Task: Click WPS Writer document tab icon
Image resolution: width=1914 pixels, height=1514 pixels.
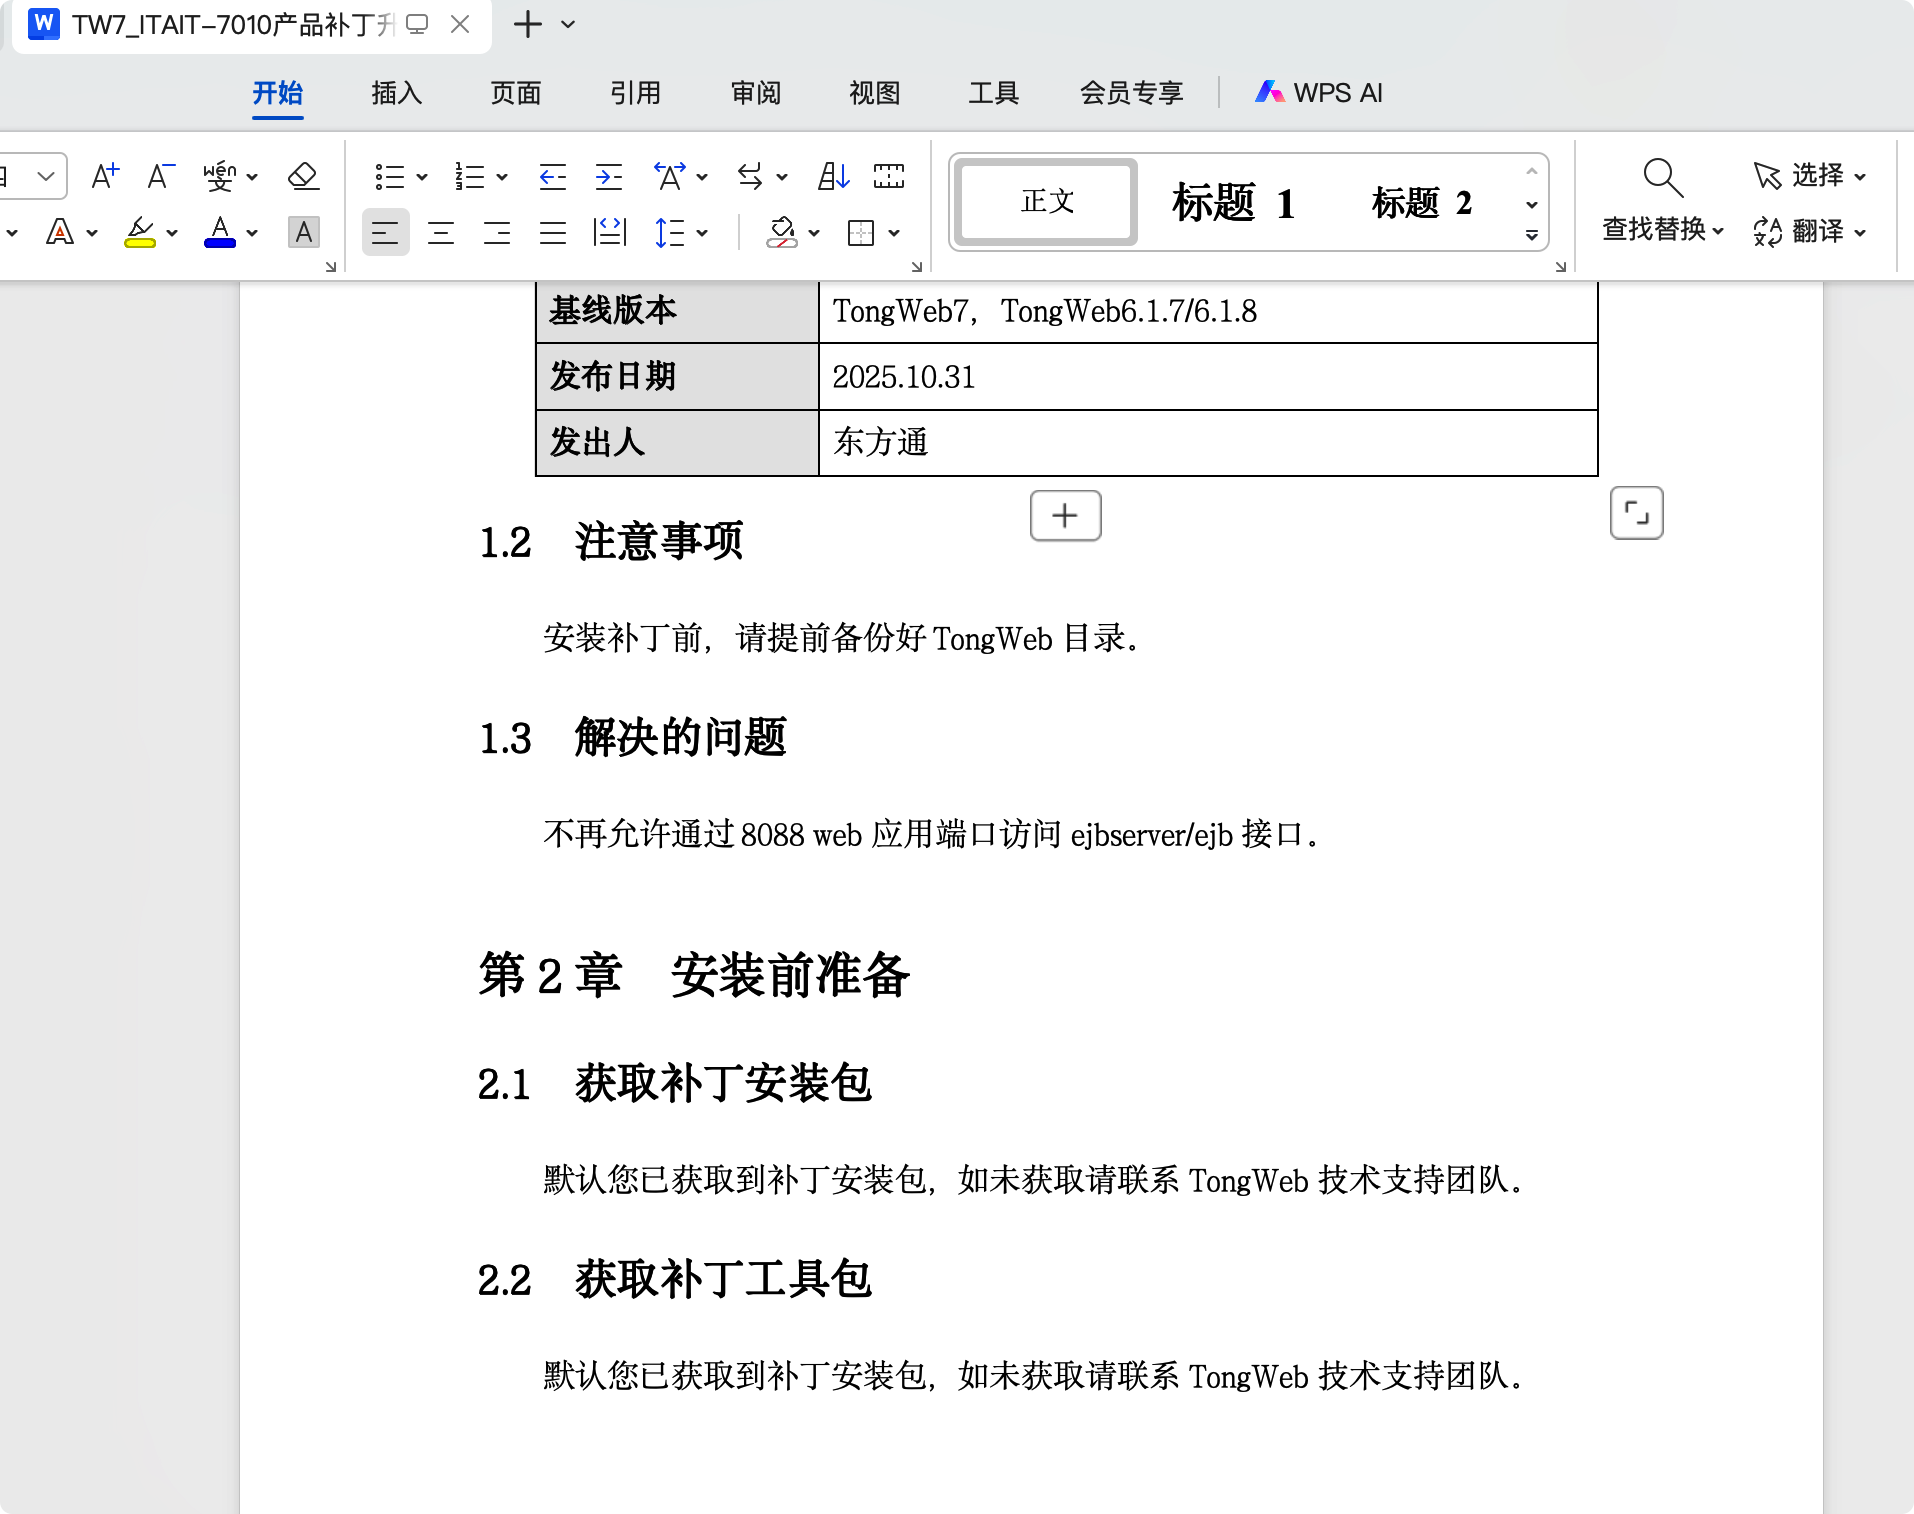Action: [x=43, y=24]
